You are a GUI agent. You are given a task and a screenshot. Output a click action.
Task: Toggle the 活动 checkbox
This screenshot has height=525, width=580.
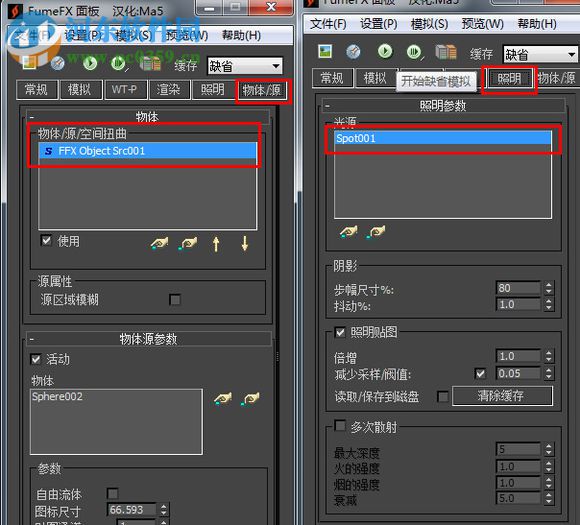36,359
